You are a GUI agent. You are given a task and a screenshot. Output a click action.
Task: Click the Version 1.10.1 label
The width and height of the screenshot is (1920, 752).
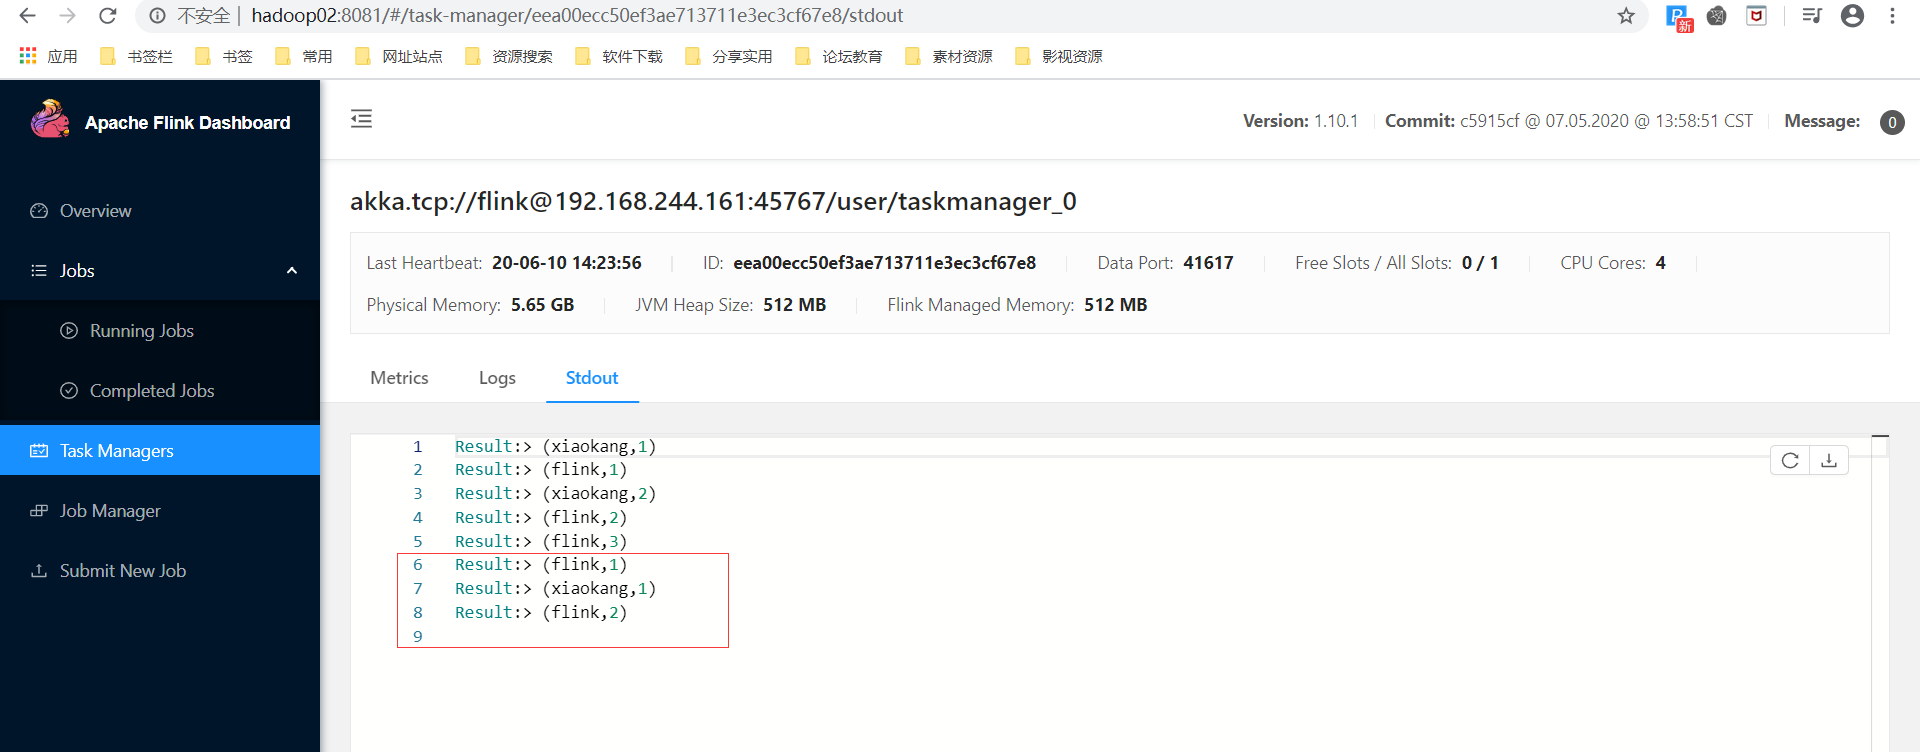[x=1300, y=121]
